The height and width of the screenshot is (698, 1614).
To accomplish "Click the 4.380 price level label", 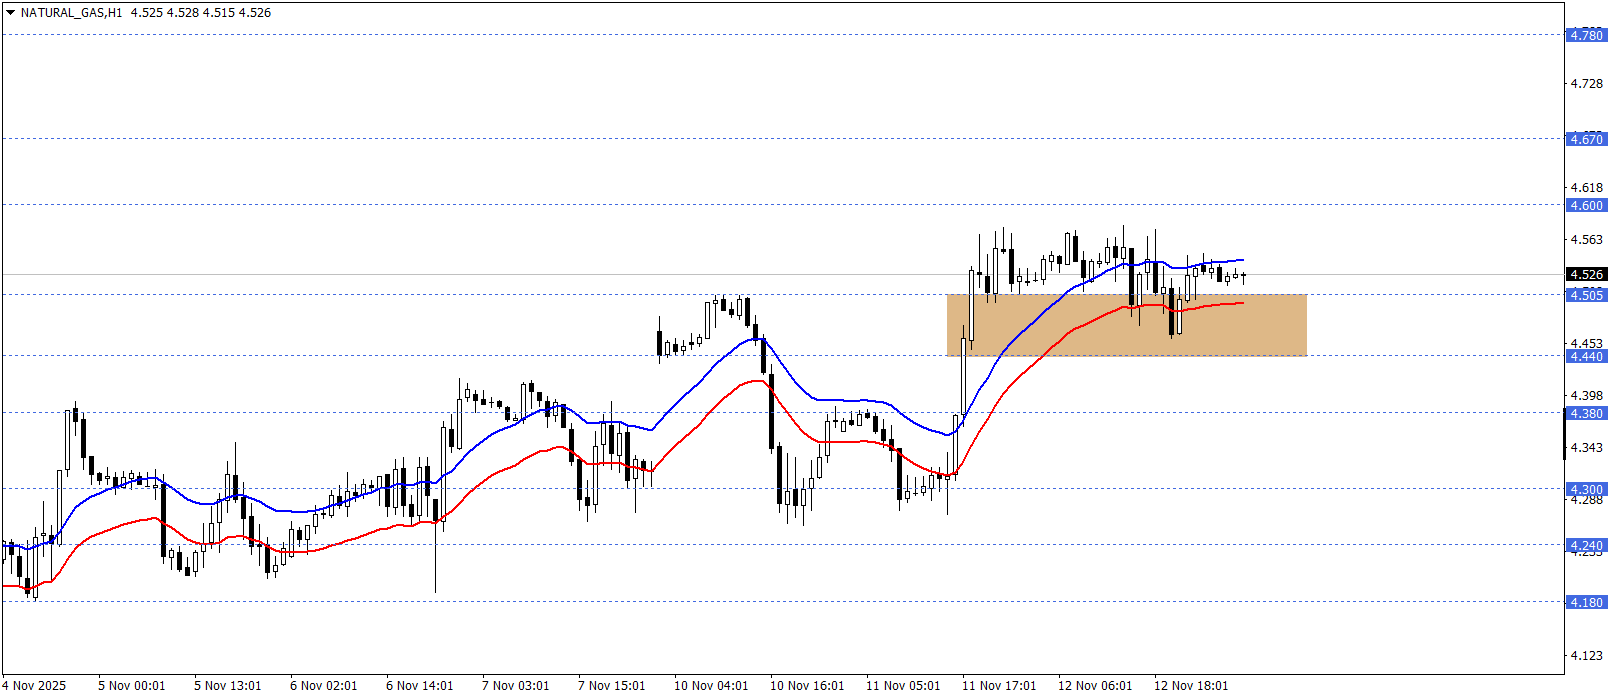I will [x=1585, y=413].
